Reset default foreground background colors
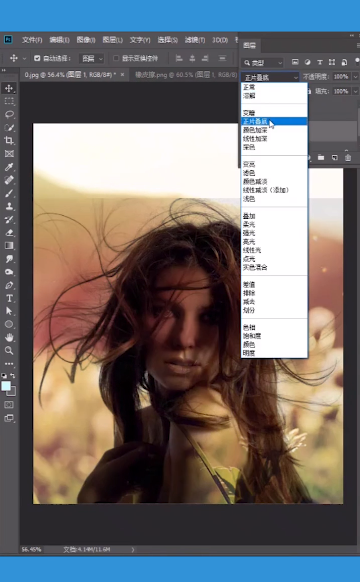The width and height of the screenshot is (360, 582). [4, 376]
